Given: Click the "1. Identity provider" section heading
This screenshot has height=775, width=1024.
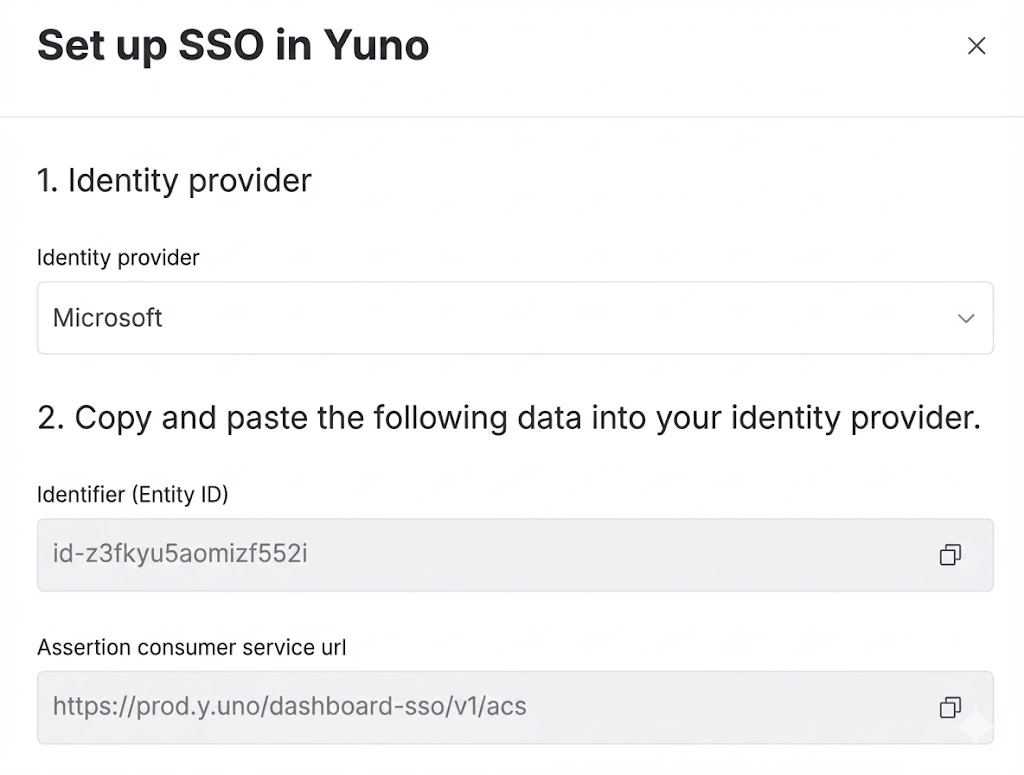Looking at the screenshot, I should pyautogui.click(x=174, y=181).
